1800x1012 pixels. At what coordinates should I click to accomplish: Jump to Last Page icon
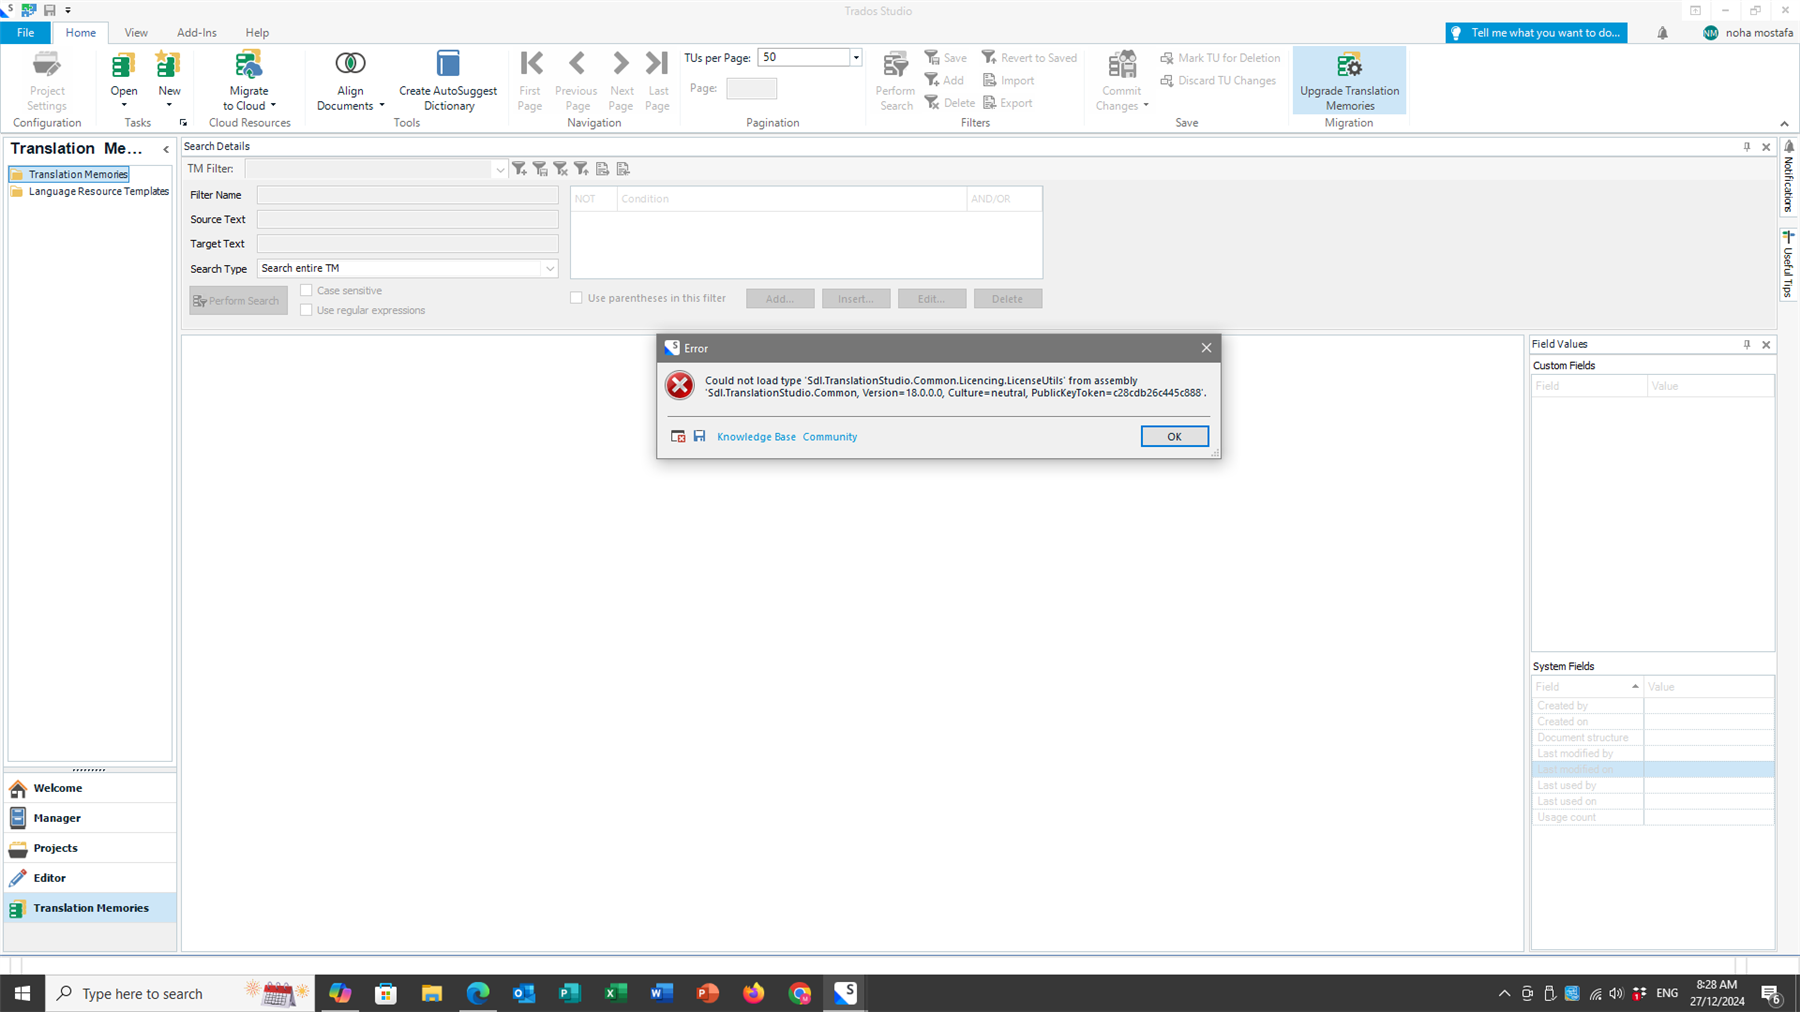[657, 63]
